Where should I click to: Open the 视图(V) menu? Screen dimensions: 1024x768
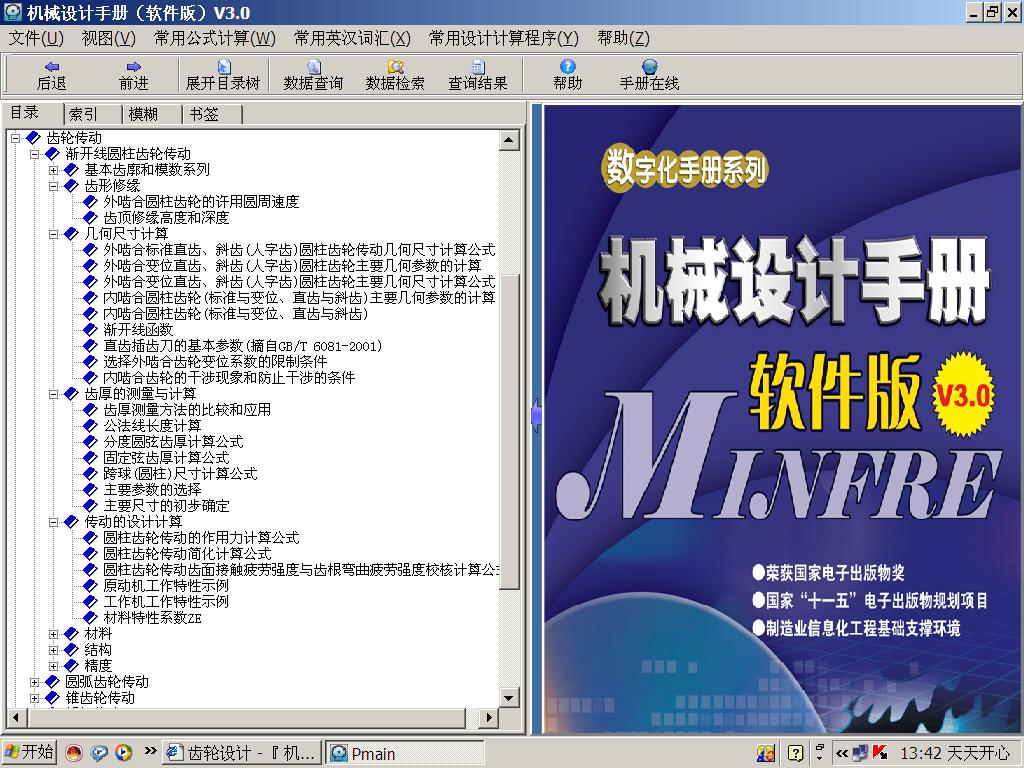[108, 39]
